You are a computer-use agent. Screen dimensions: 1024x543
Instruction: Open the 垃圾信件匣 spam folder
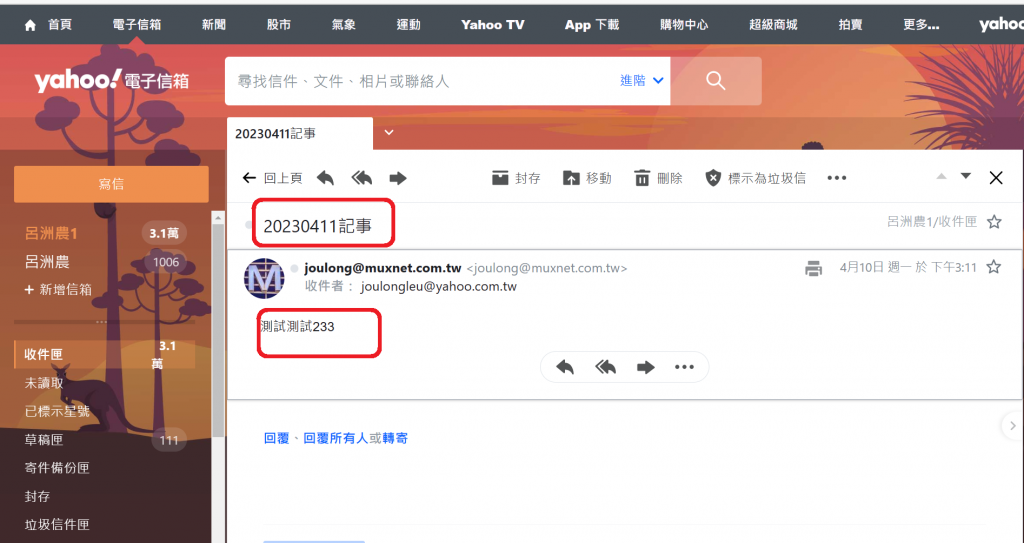[57, 525]
